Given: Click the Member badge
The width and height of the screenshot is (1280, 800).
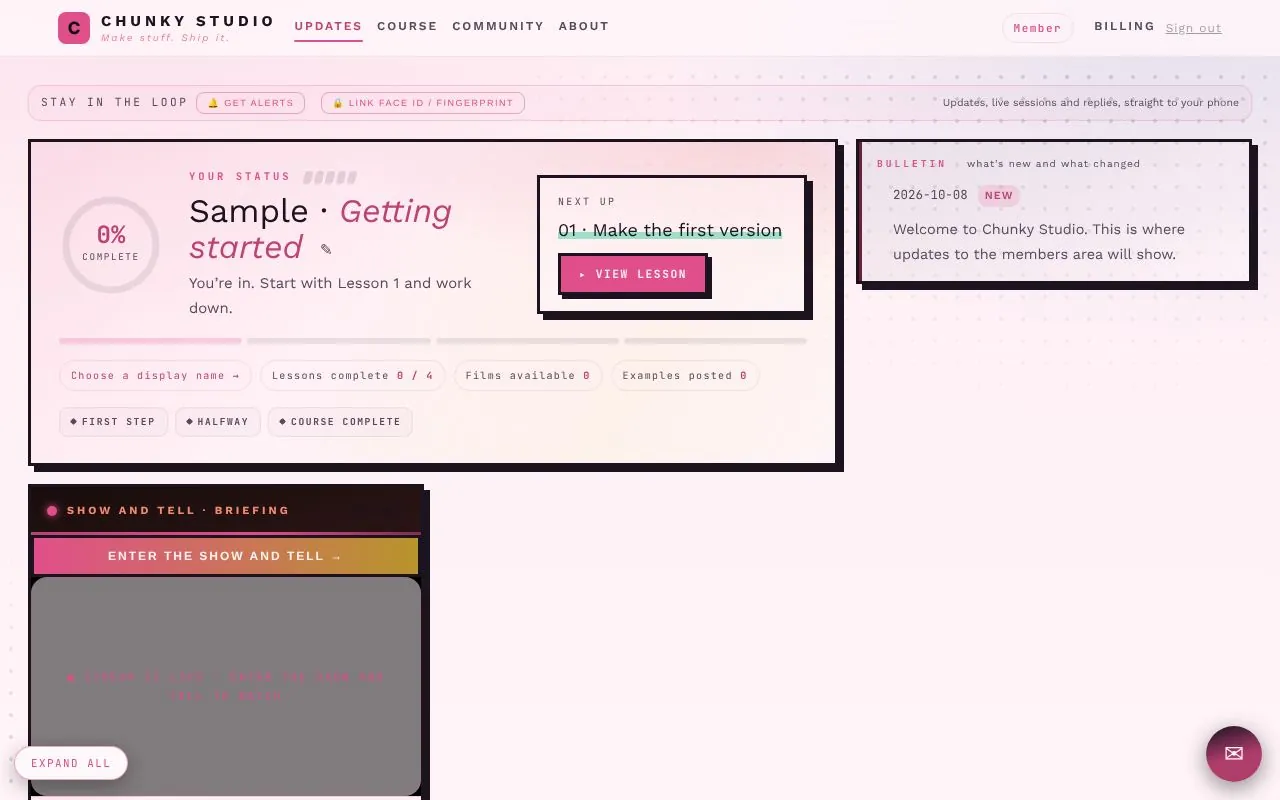Looking at the screenshot, I should coord(1037,28).
